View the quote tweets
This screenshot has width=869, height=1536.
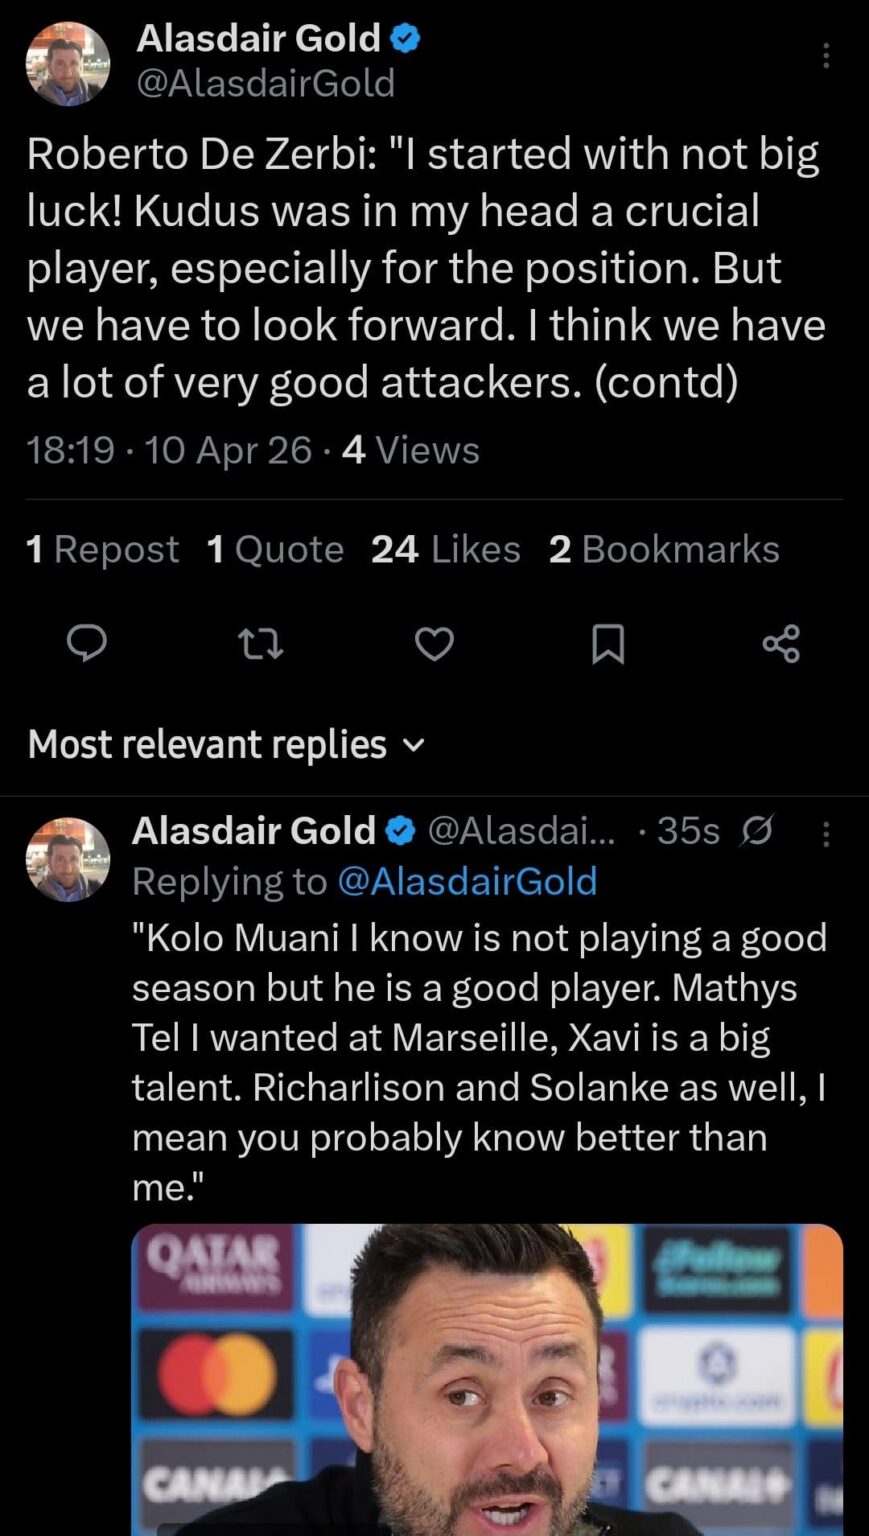point(275,549)
